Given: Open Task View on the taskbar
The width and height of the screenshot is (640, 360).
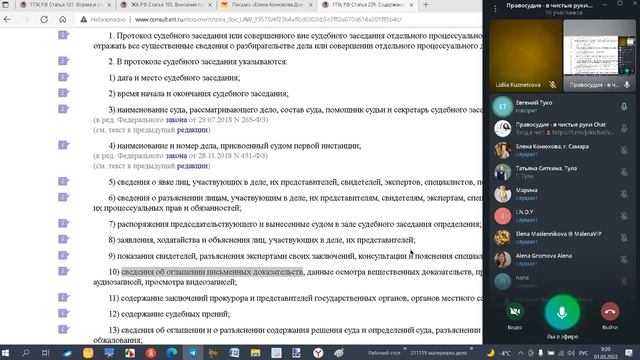Looking at the screenshot, I should coord(45,353).
